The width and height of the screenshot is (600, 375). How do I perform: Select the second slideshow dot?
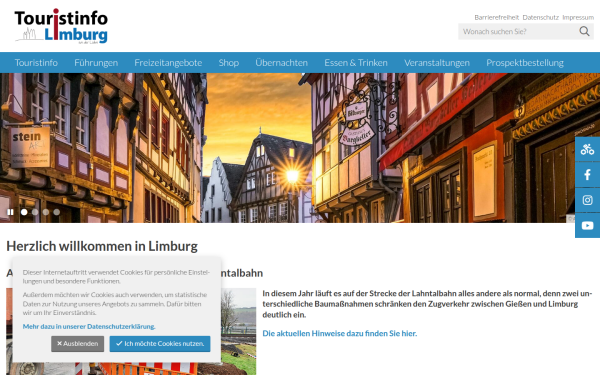(35, 212)
